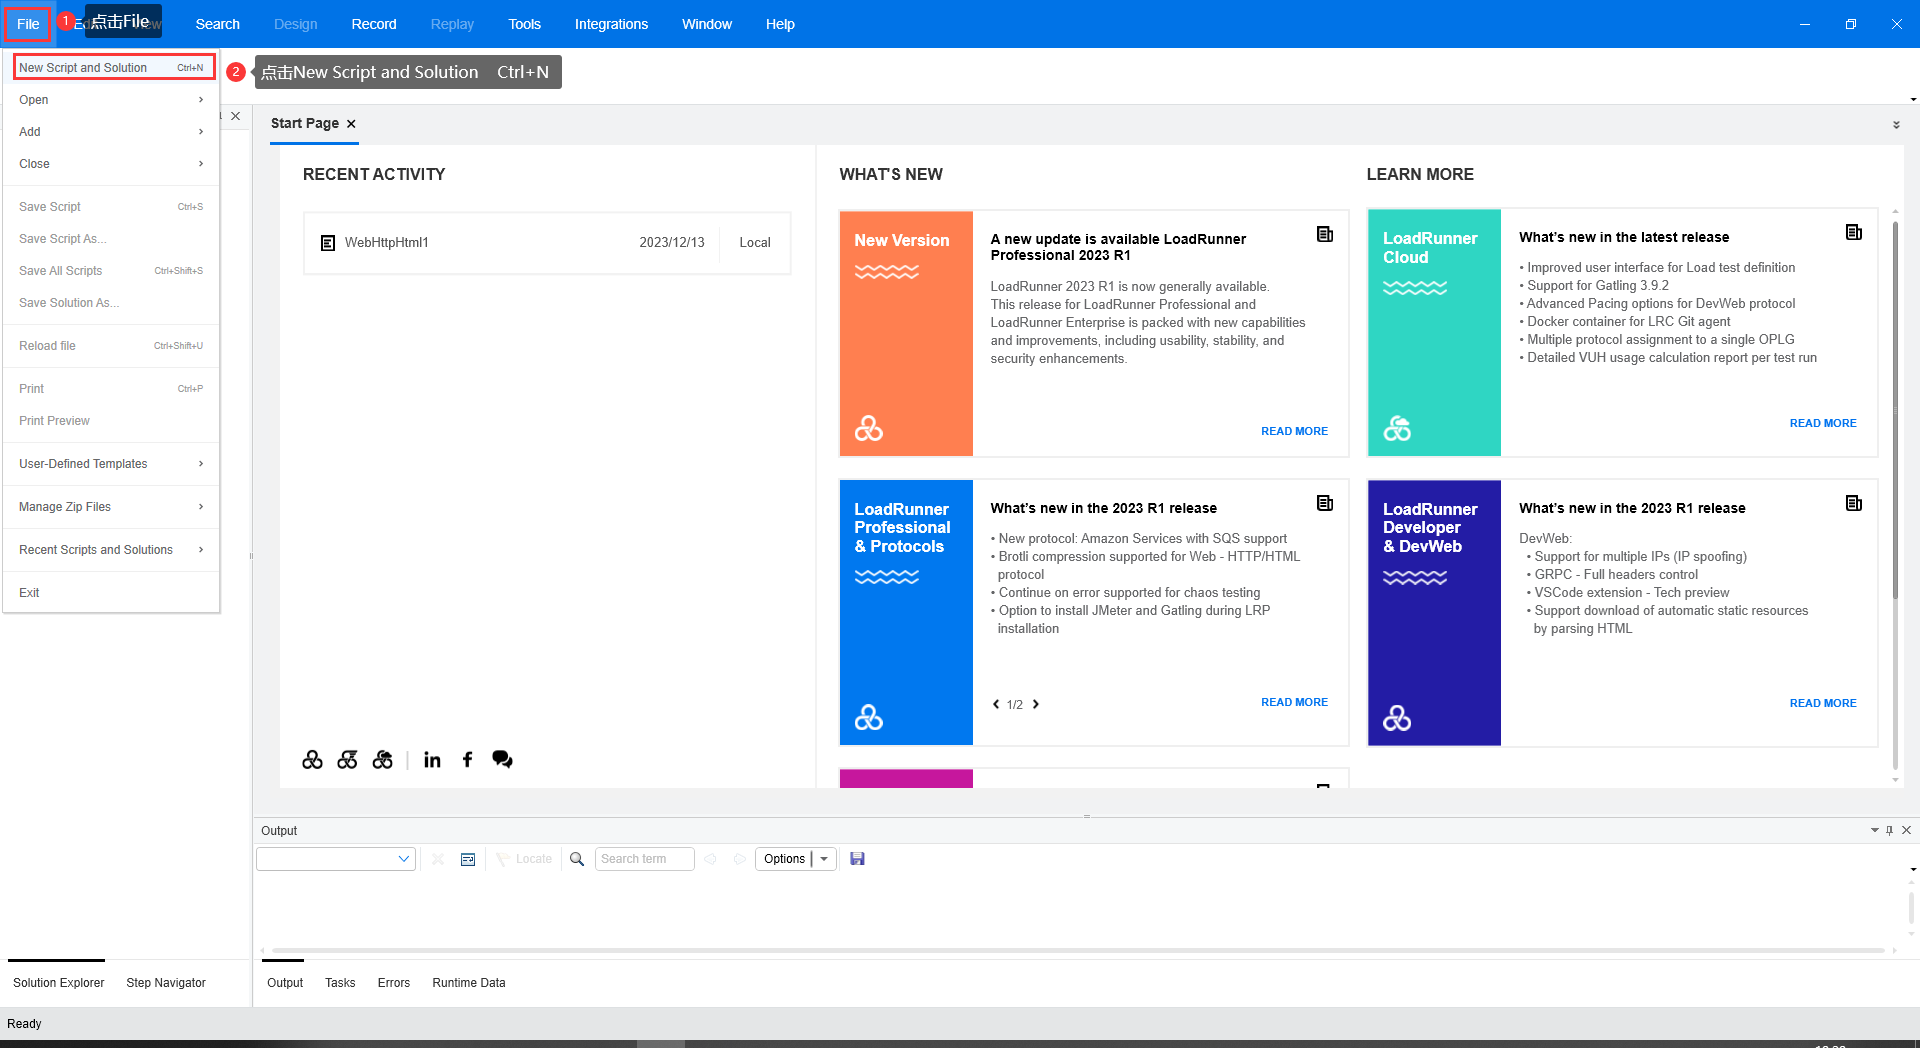Open the Help menu

tap(780, 24)
